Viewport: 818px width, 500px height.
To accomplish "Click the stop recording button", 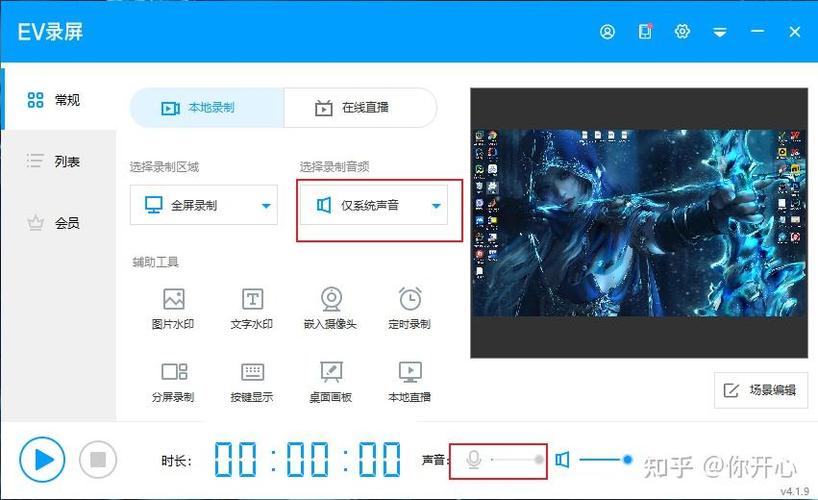I will click(98, 460).
